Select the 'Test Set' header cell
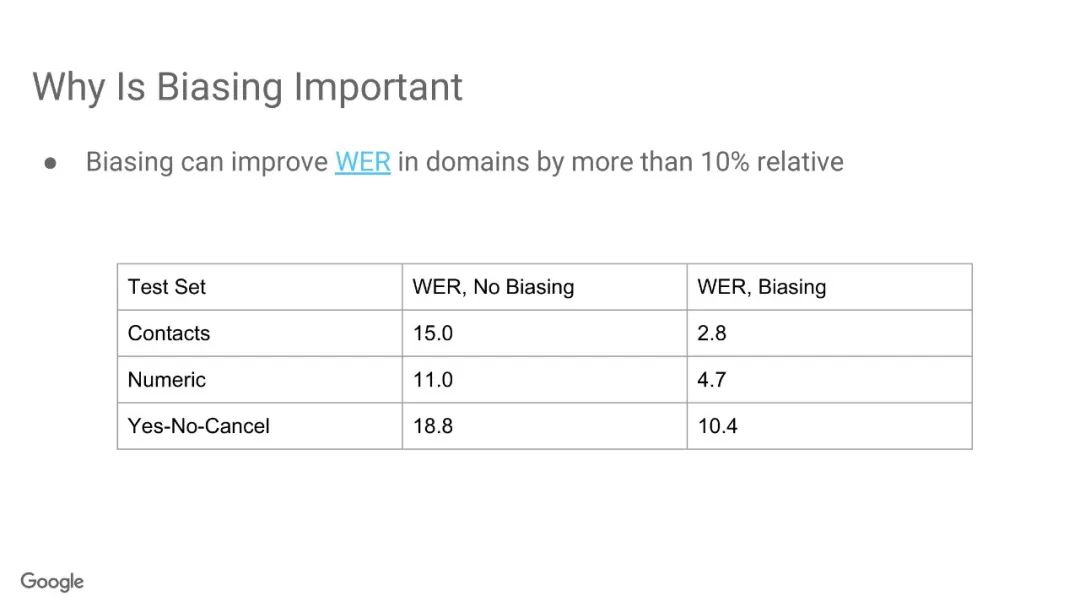Image resolution: width=1080 pixels, height=607 pixels. point(260,287)
